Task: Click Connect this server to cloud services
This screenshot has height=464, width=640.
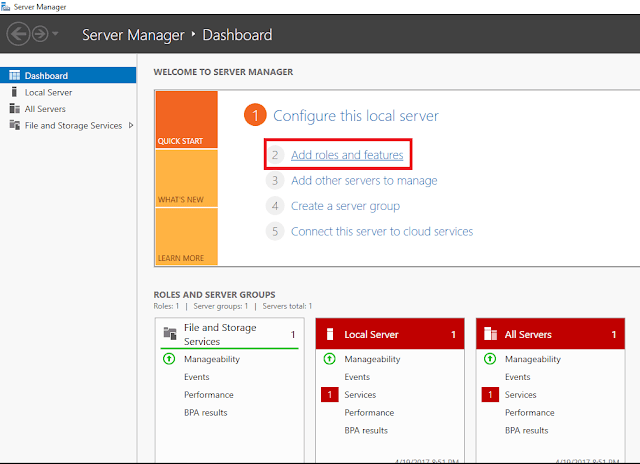Action: tap(382, 231)
